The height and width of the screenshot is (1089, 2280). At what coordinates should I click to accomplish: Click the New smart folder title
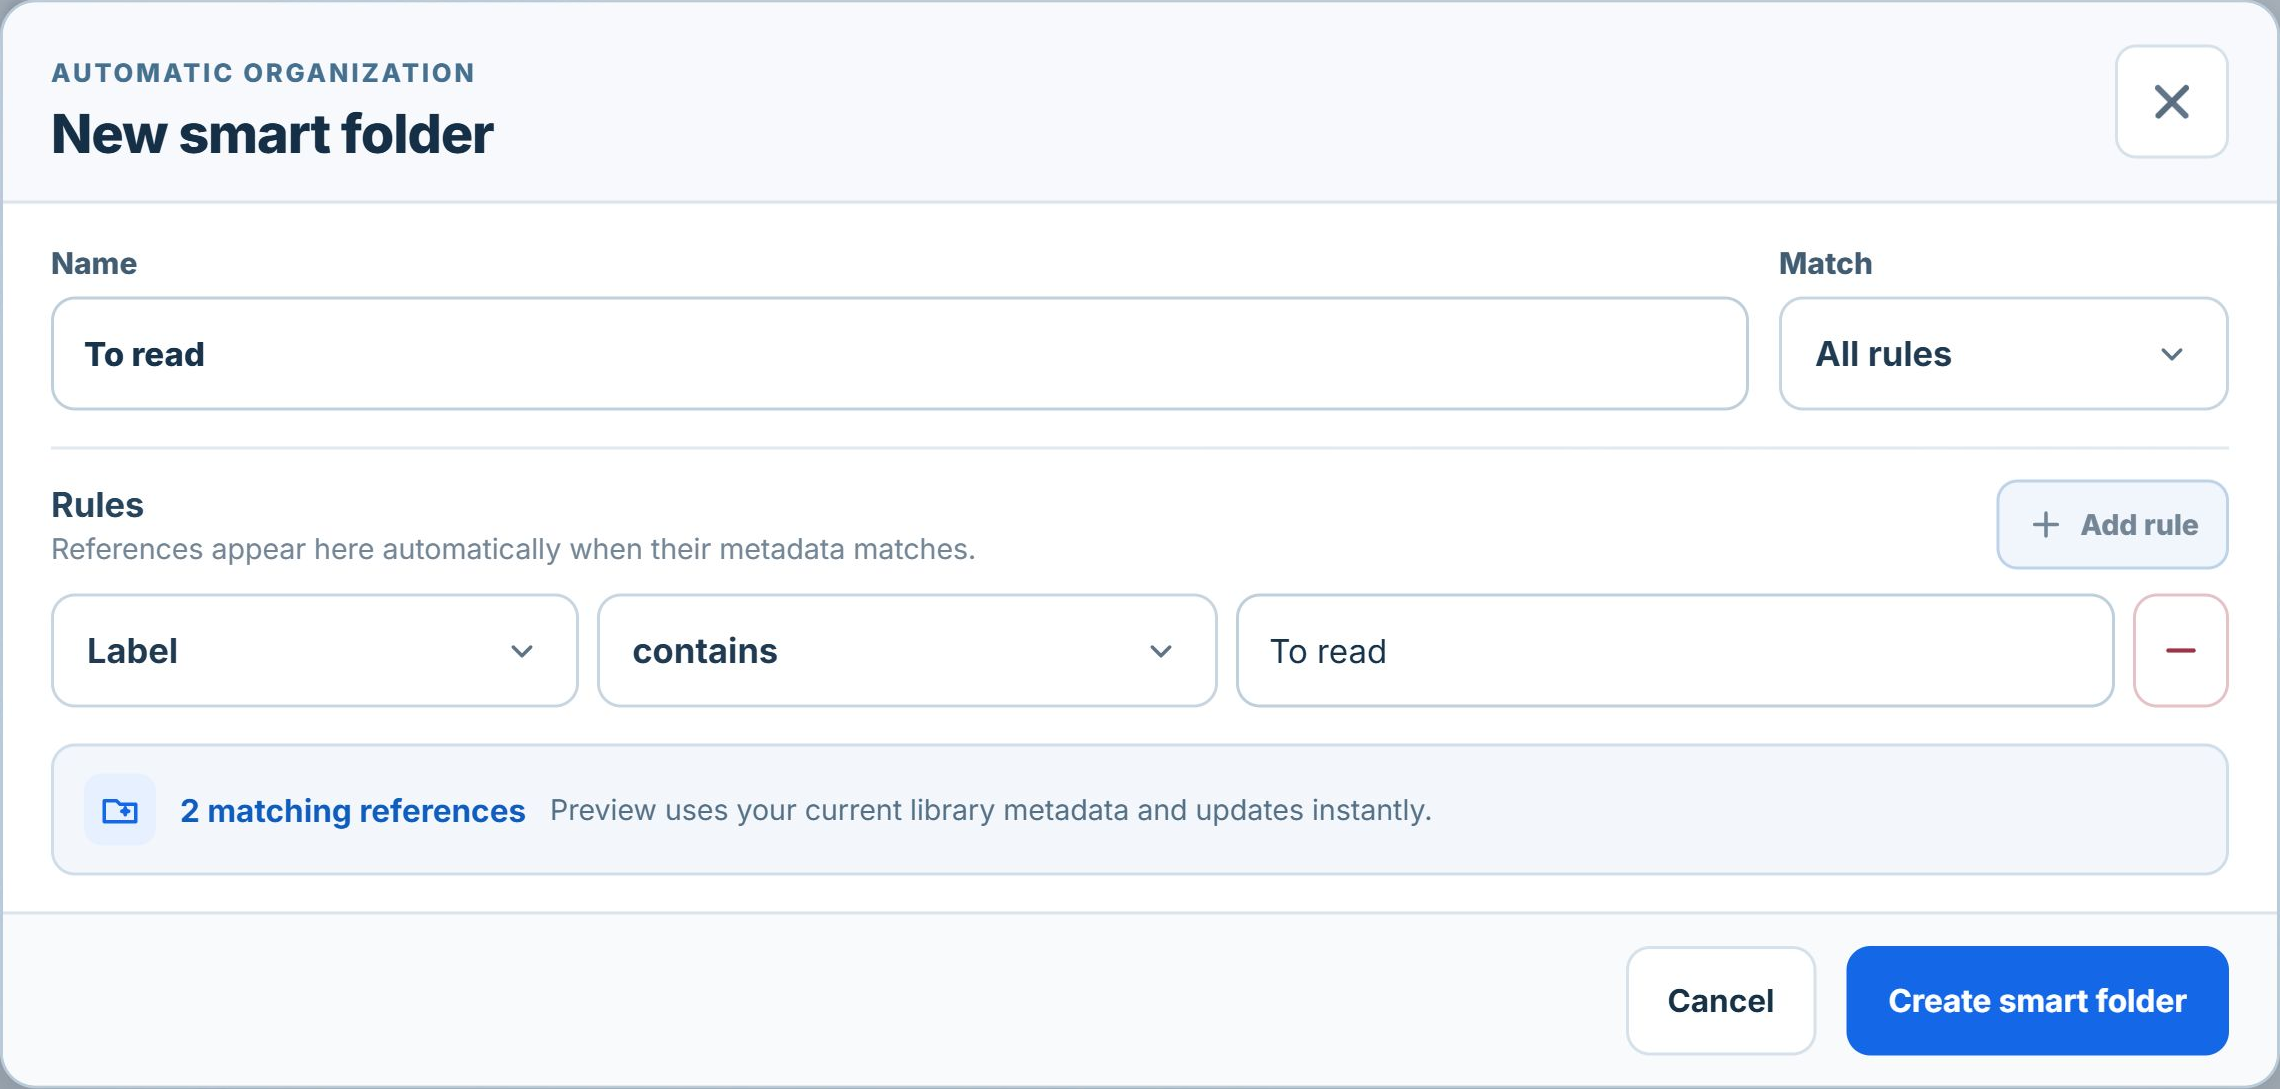(x=272, y=134)
